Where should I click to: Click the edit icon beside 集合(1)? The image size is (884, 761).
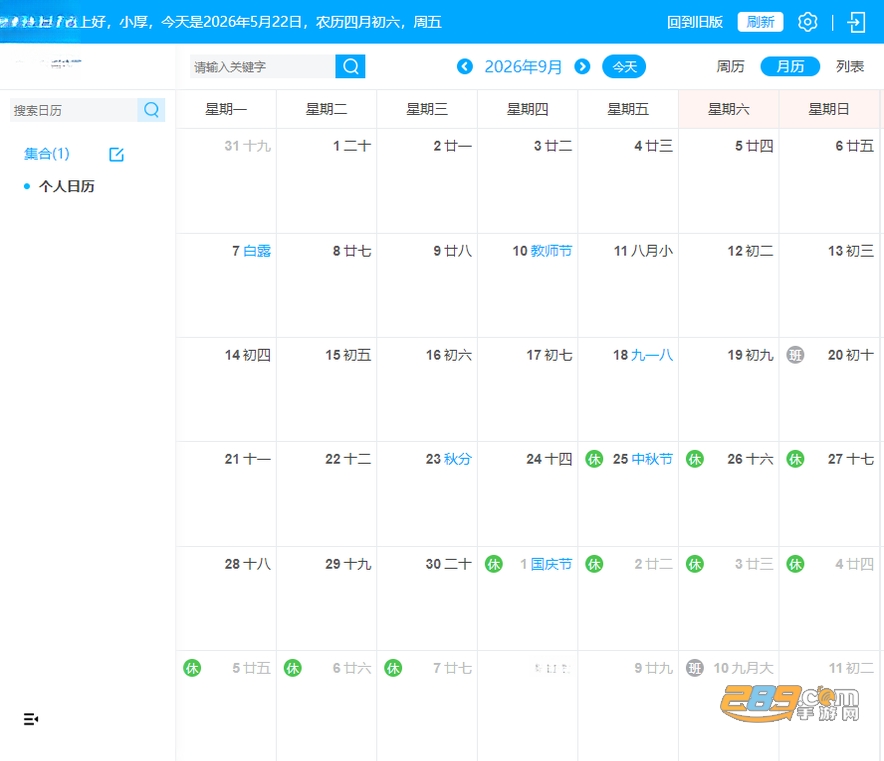pos(116,154)
